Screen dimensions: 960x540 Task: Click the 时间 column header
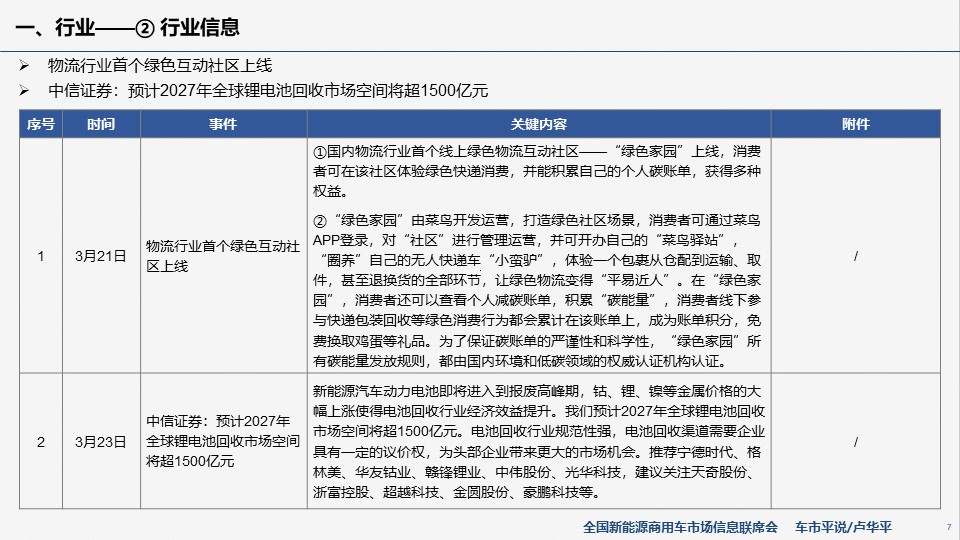point(101,124)
